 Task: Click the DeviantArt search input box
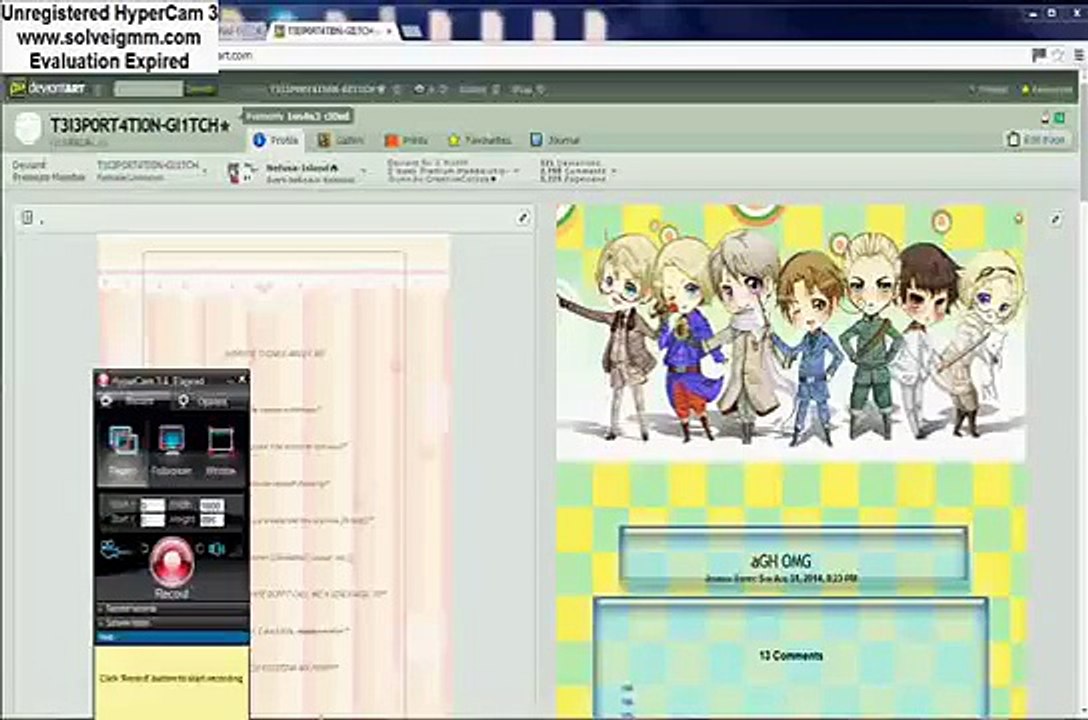(x=148, y=89)
